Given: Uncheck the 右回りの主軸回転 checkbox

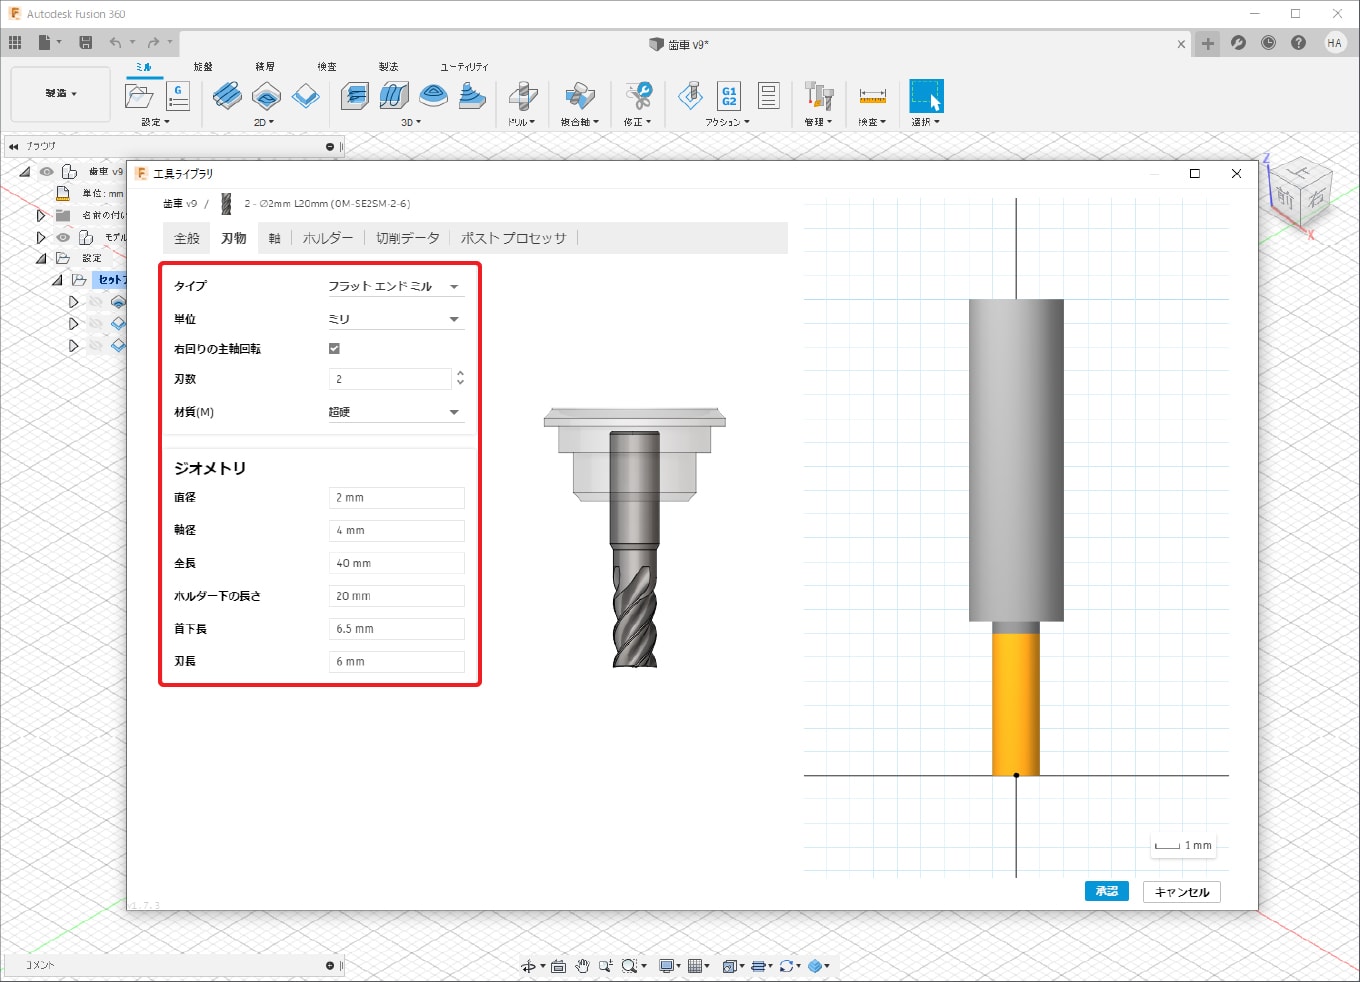Looking at the screenshot, I should [334, 349].
